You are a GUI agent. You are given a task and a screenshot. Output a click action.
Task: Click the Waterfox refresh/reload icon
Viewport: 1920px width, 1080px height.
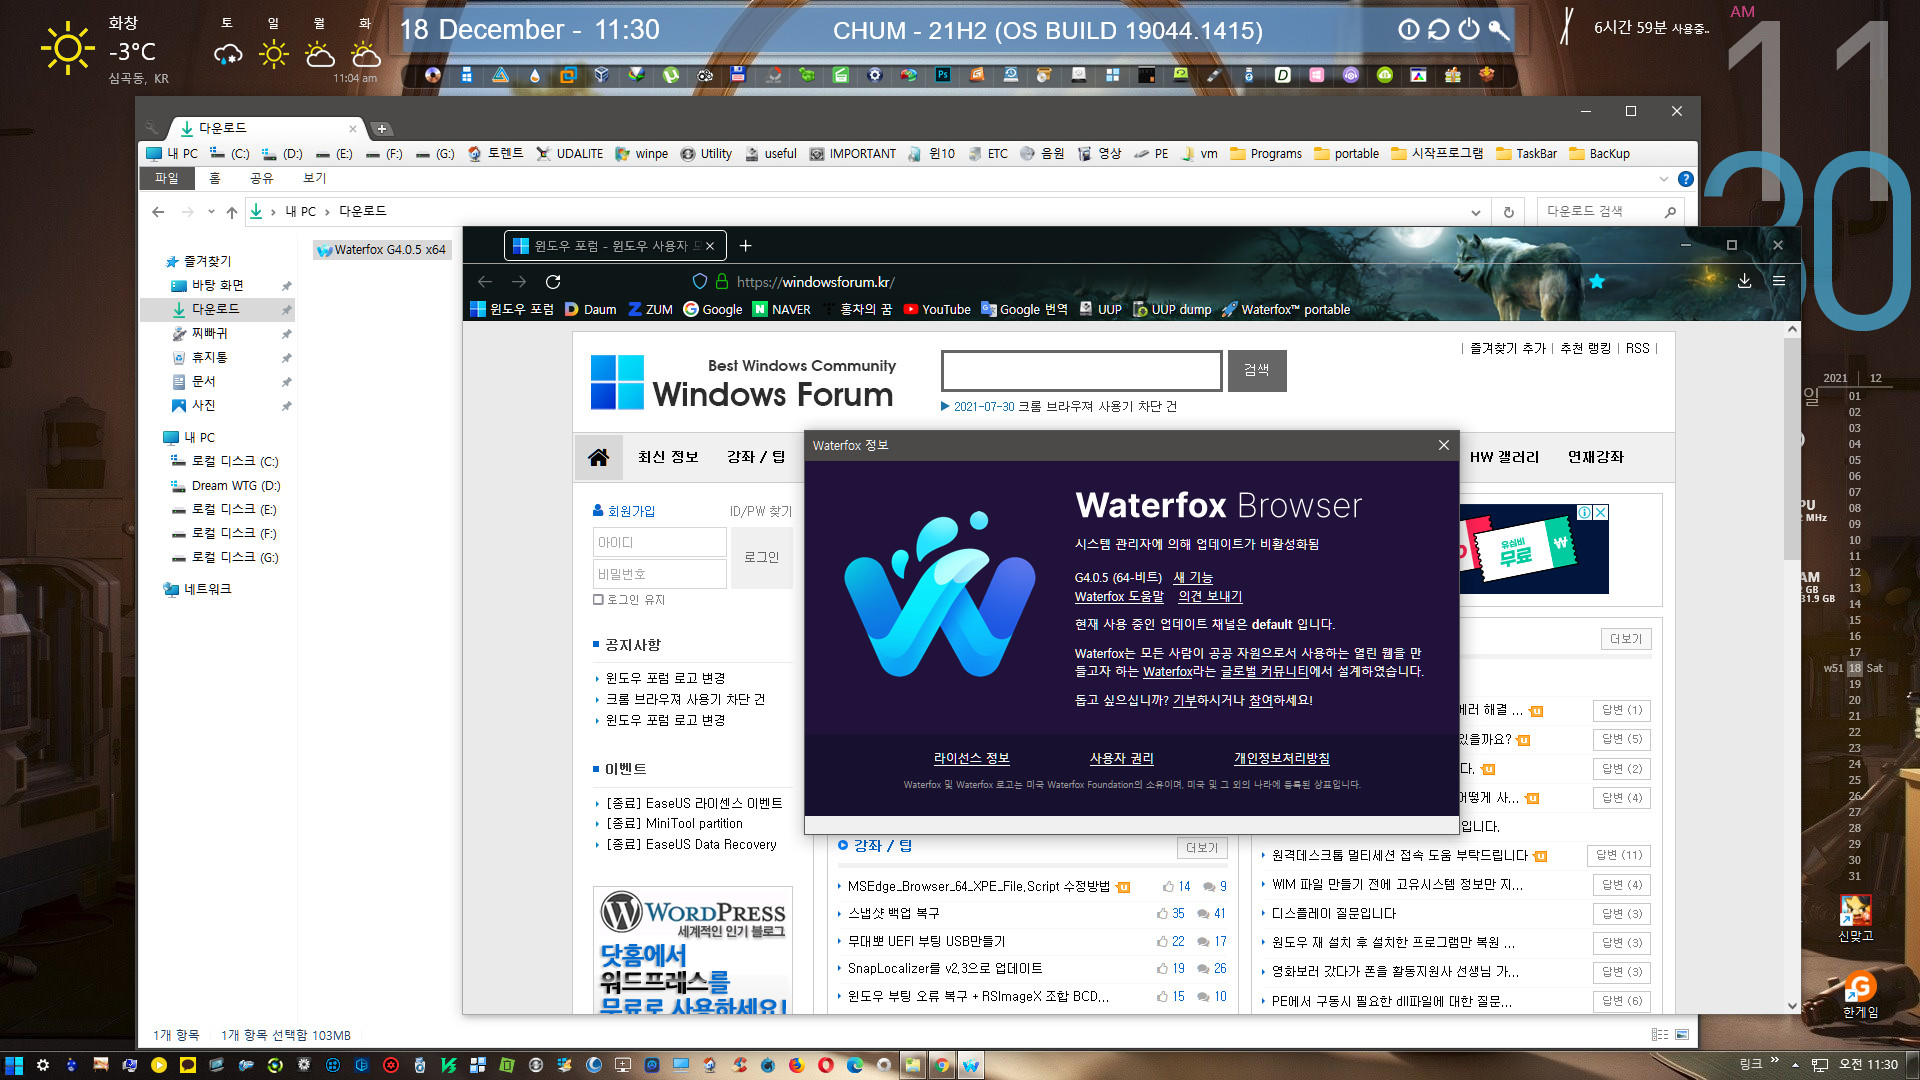point(554,281)
